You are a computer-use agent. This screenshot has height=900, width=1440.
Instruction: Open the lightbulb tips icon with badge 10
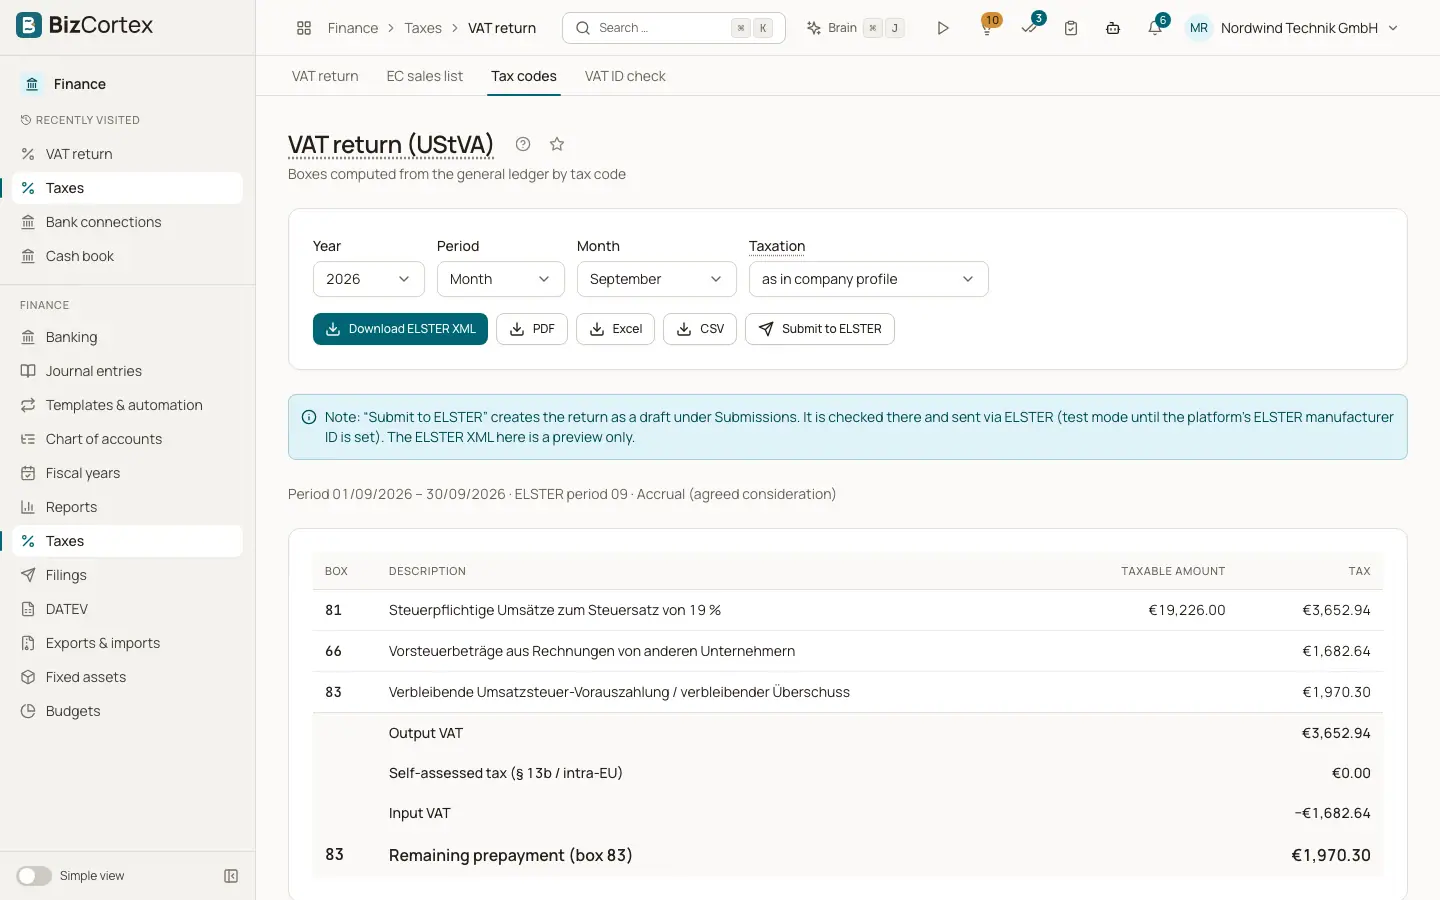point(987,28)
